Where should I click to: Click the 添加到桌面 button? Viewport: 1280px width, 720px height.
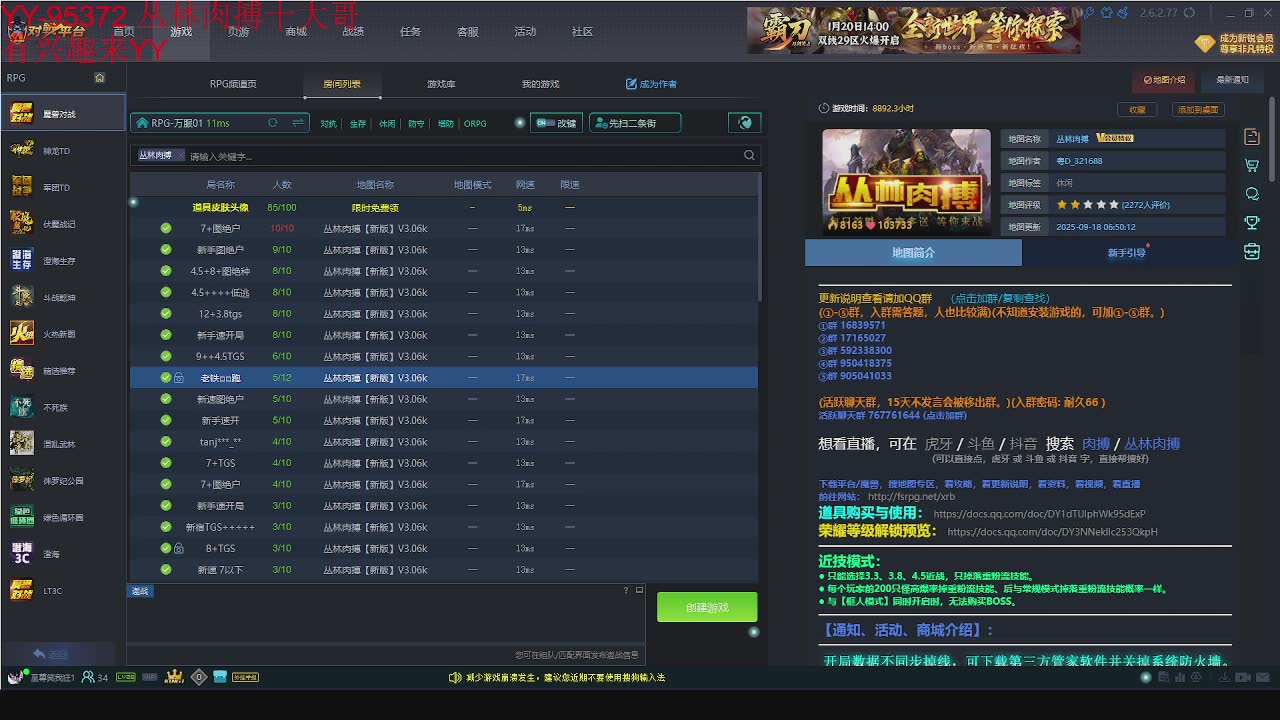coord(1197,110)
